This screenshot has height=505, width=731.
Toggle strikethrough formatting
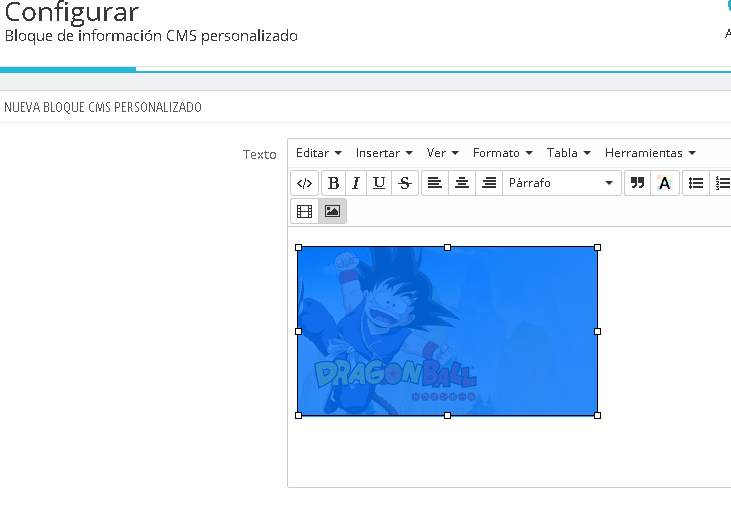(x=405, y=183)
